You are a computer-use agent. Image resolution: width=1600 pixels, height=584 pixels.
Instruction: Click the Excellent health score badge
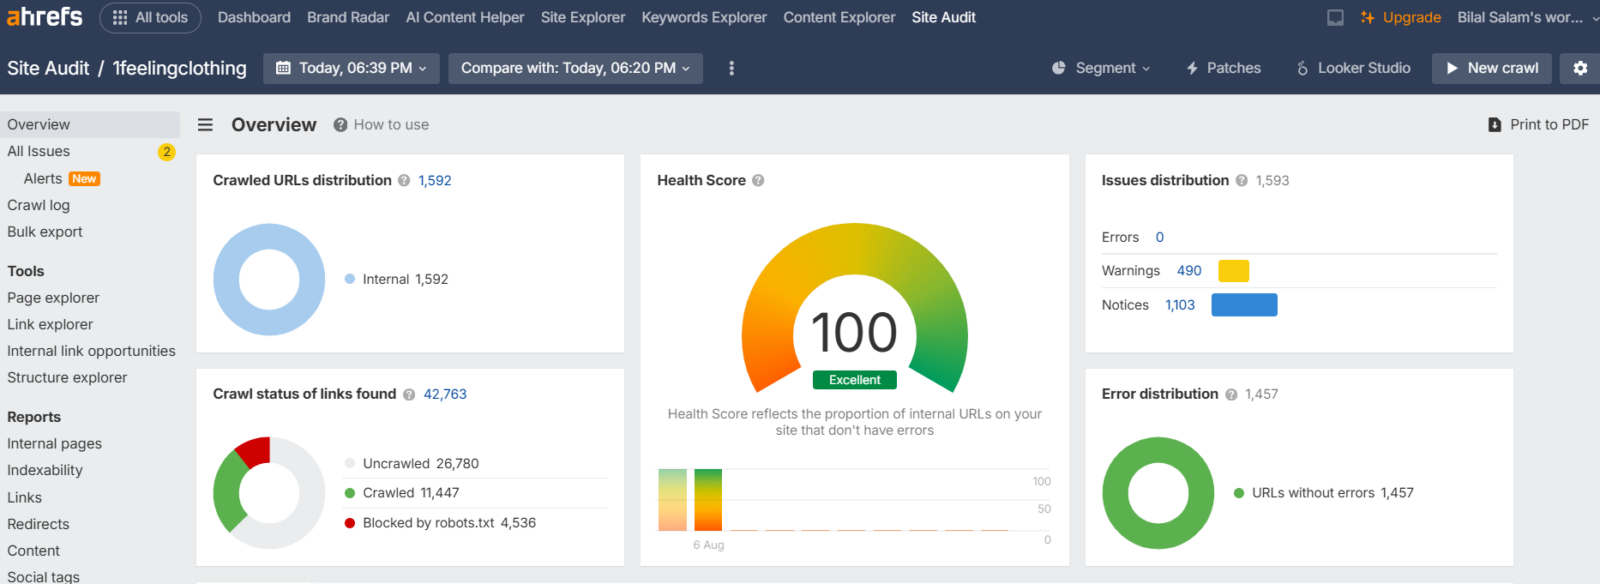pyautogui.click(x=855, y=380)
